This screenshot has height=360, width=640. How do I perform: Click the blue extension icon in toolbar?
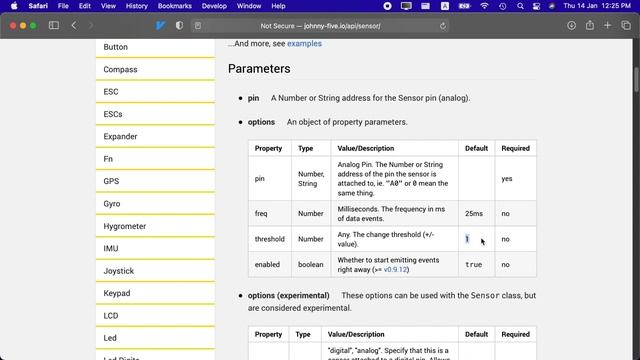pyautogui.click(x=160, y=25)
